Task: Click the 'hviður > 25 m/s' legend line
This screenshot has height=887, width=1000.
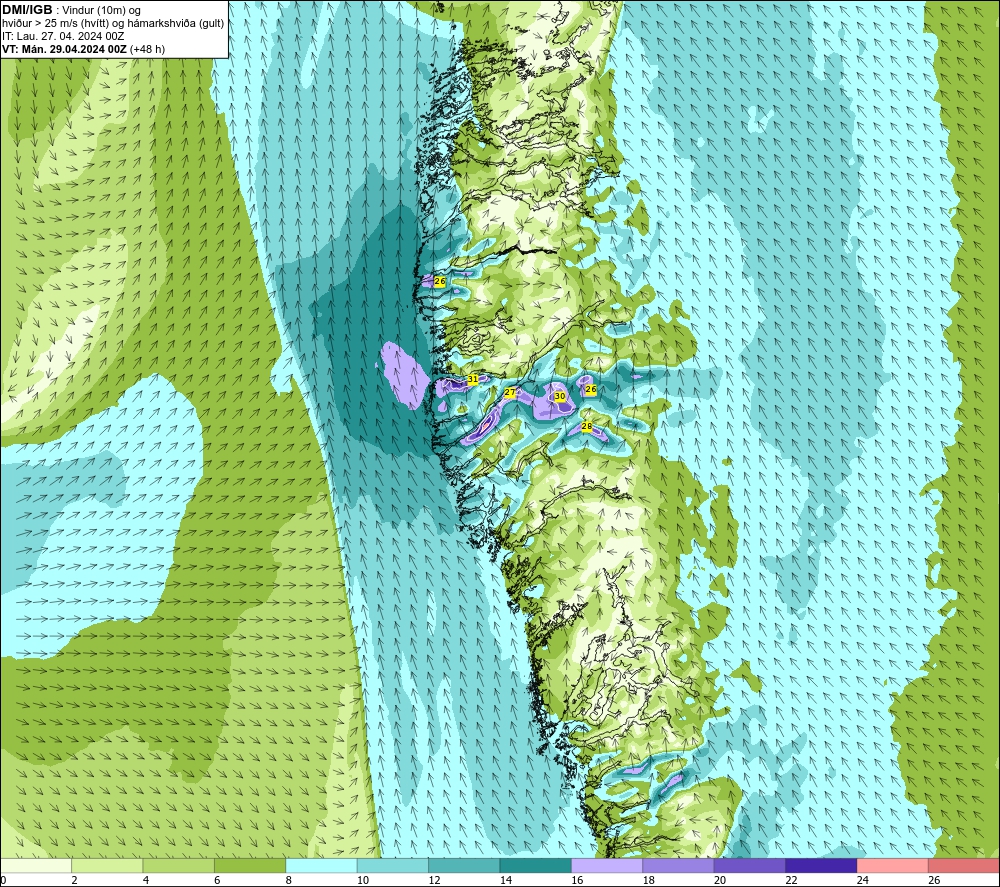Action: pos(113,24)
